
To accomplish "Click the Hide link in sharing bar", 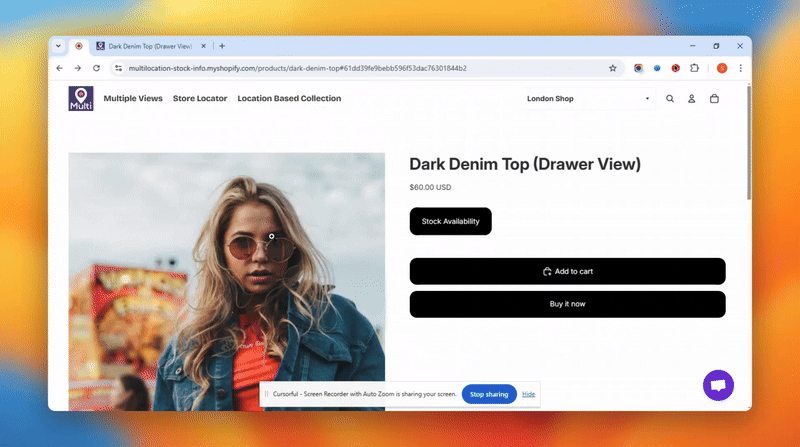I will [529, 394].
